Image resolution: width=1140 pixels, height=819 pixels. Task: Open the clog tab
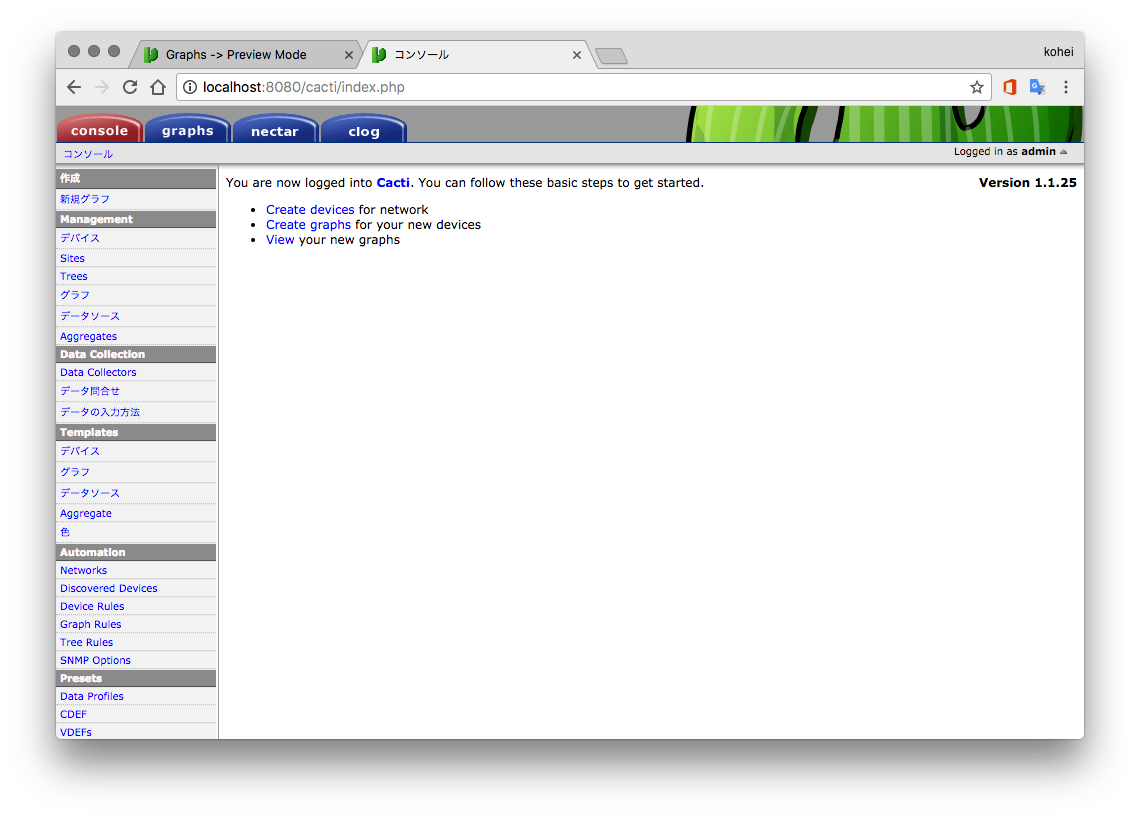[x=364, y=131]
